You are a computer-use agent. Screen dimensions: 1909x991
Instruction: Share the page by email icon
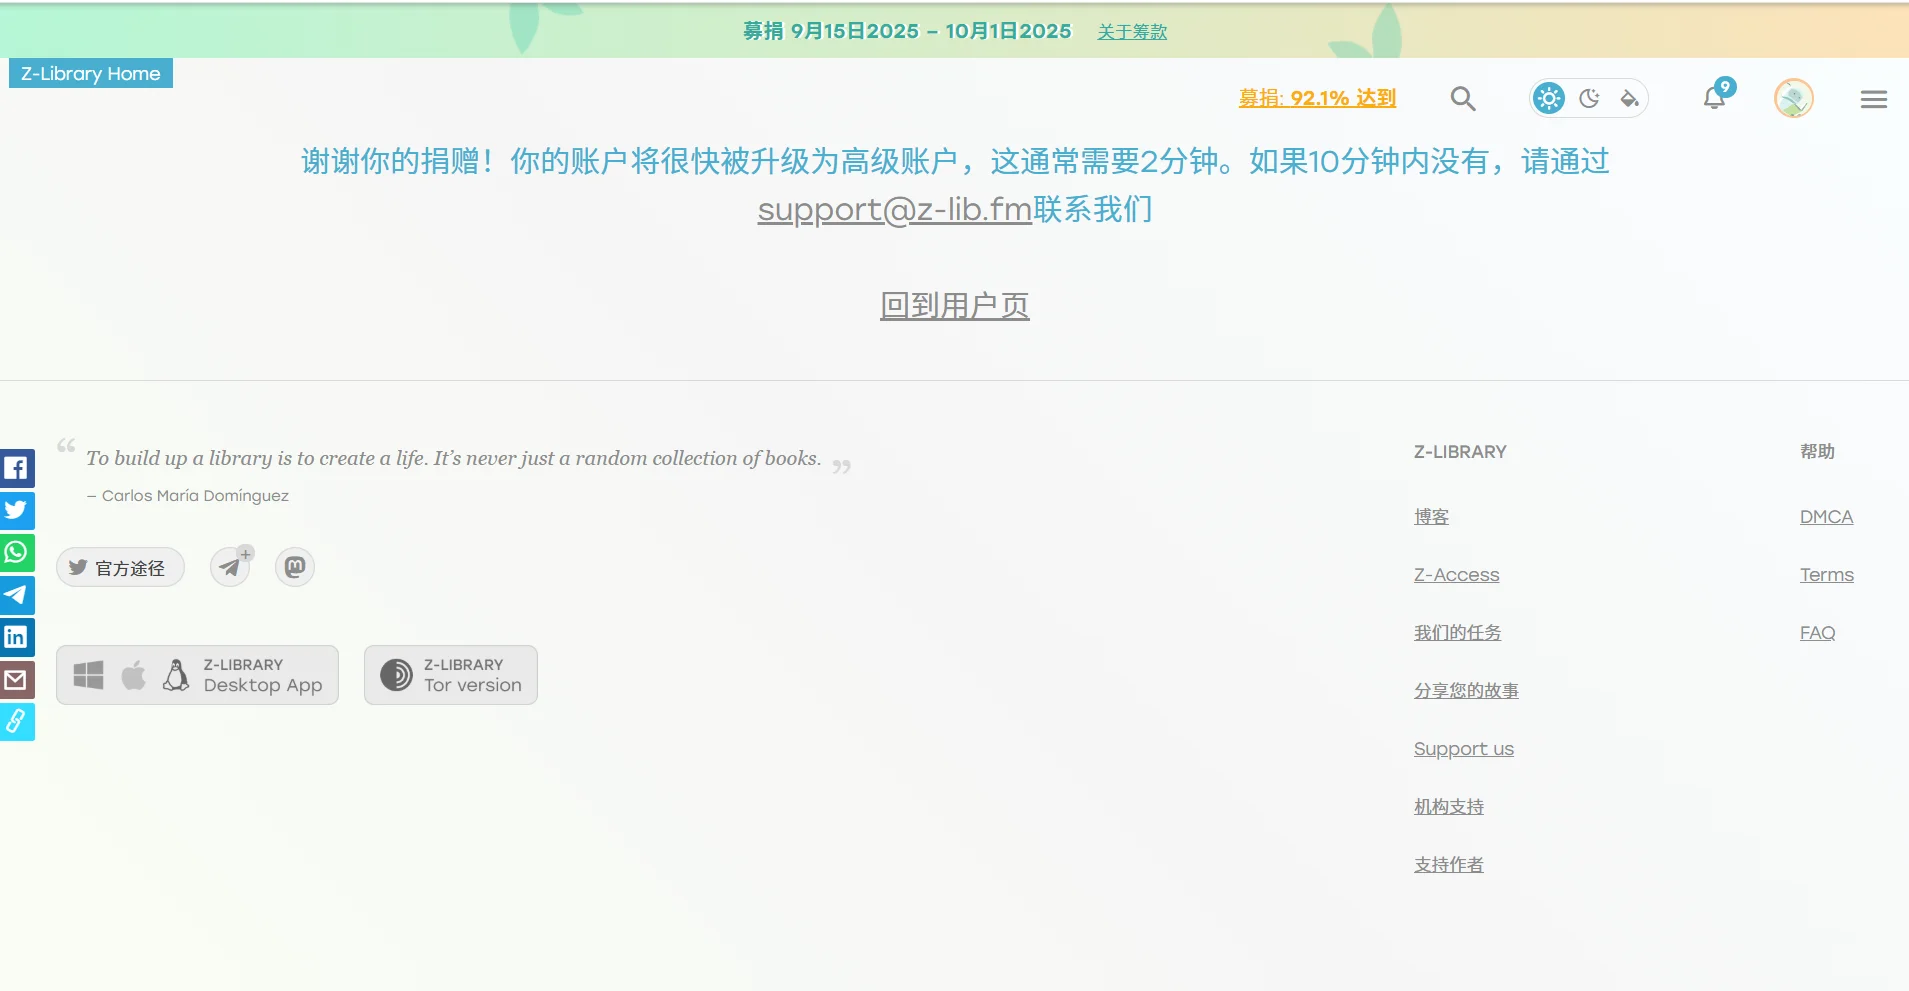tap(16, 680)
